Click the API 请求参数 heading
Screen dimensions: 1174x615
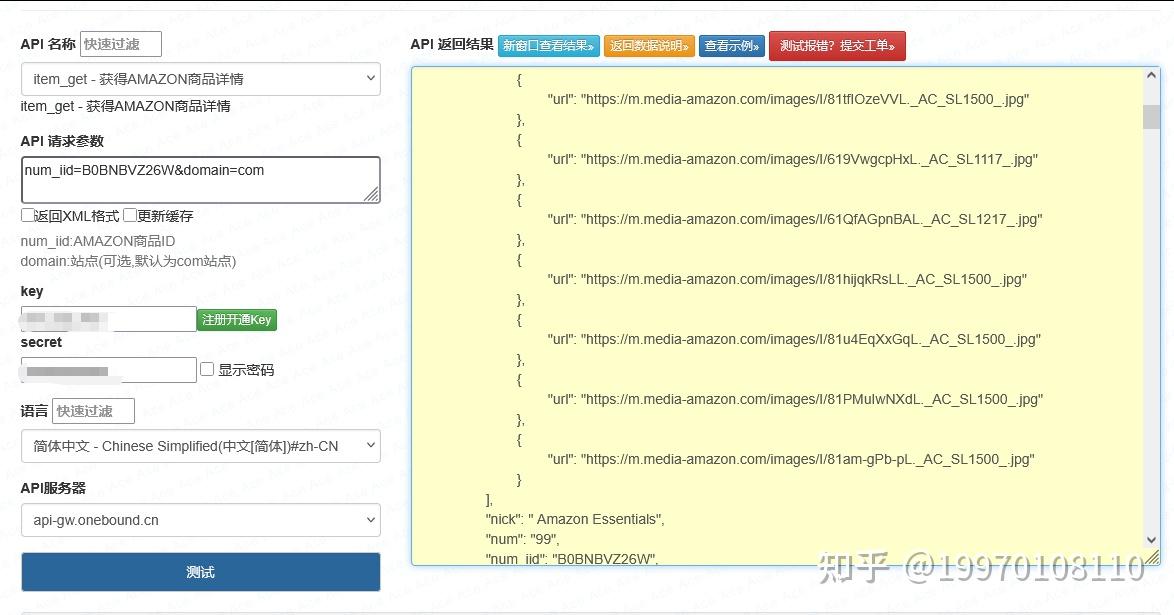[62, 141]
